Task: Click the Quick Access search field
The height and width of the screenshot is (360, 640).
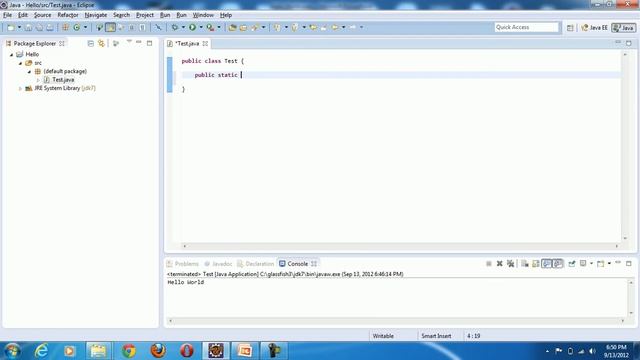Action: 526,27
